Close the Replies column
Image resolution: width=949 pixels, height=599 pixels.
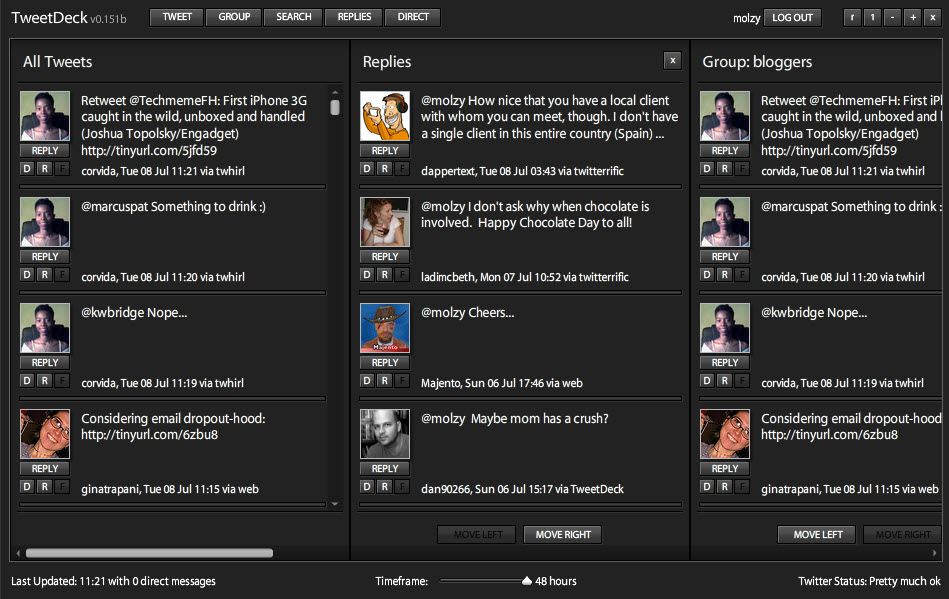(x=672, y=61)
